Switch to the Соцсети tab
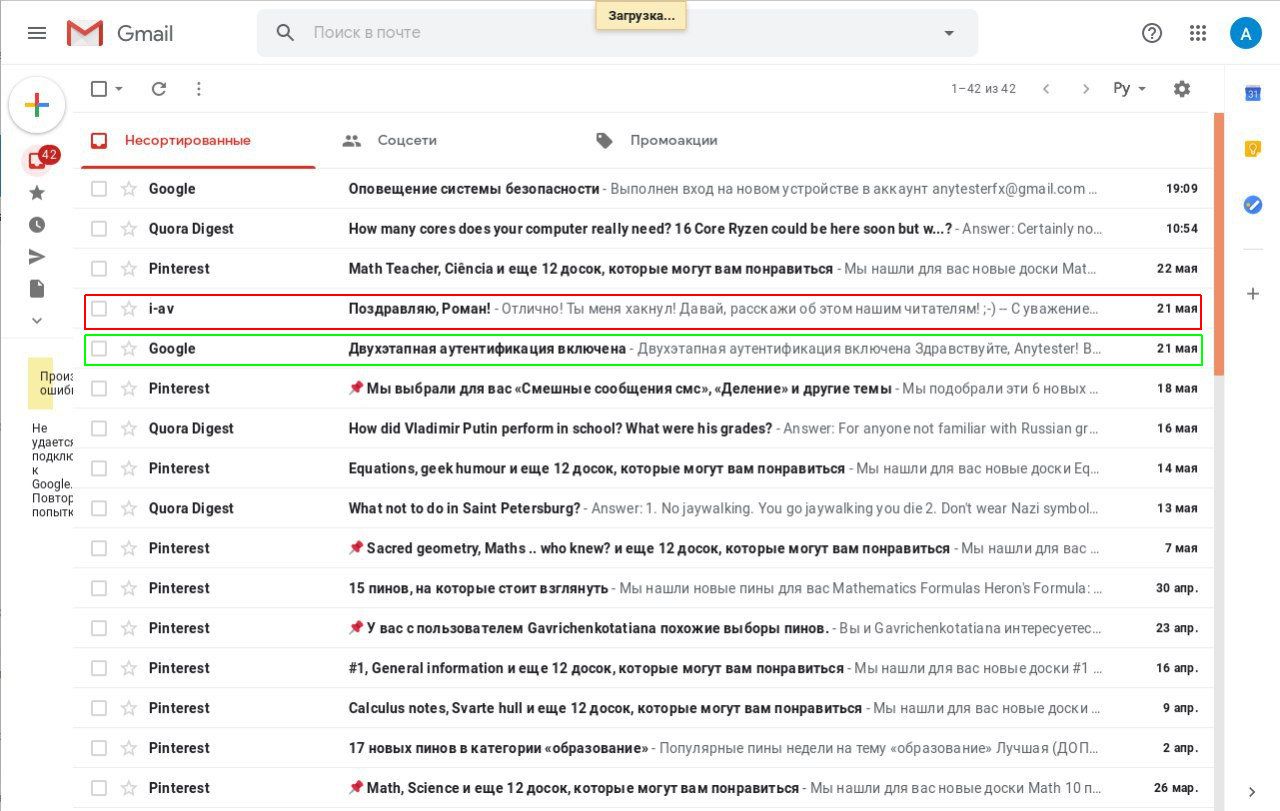Image resolution: width=1280 pixels, height=811 pixels. click(390, 141)
